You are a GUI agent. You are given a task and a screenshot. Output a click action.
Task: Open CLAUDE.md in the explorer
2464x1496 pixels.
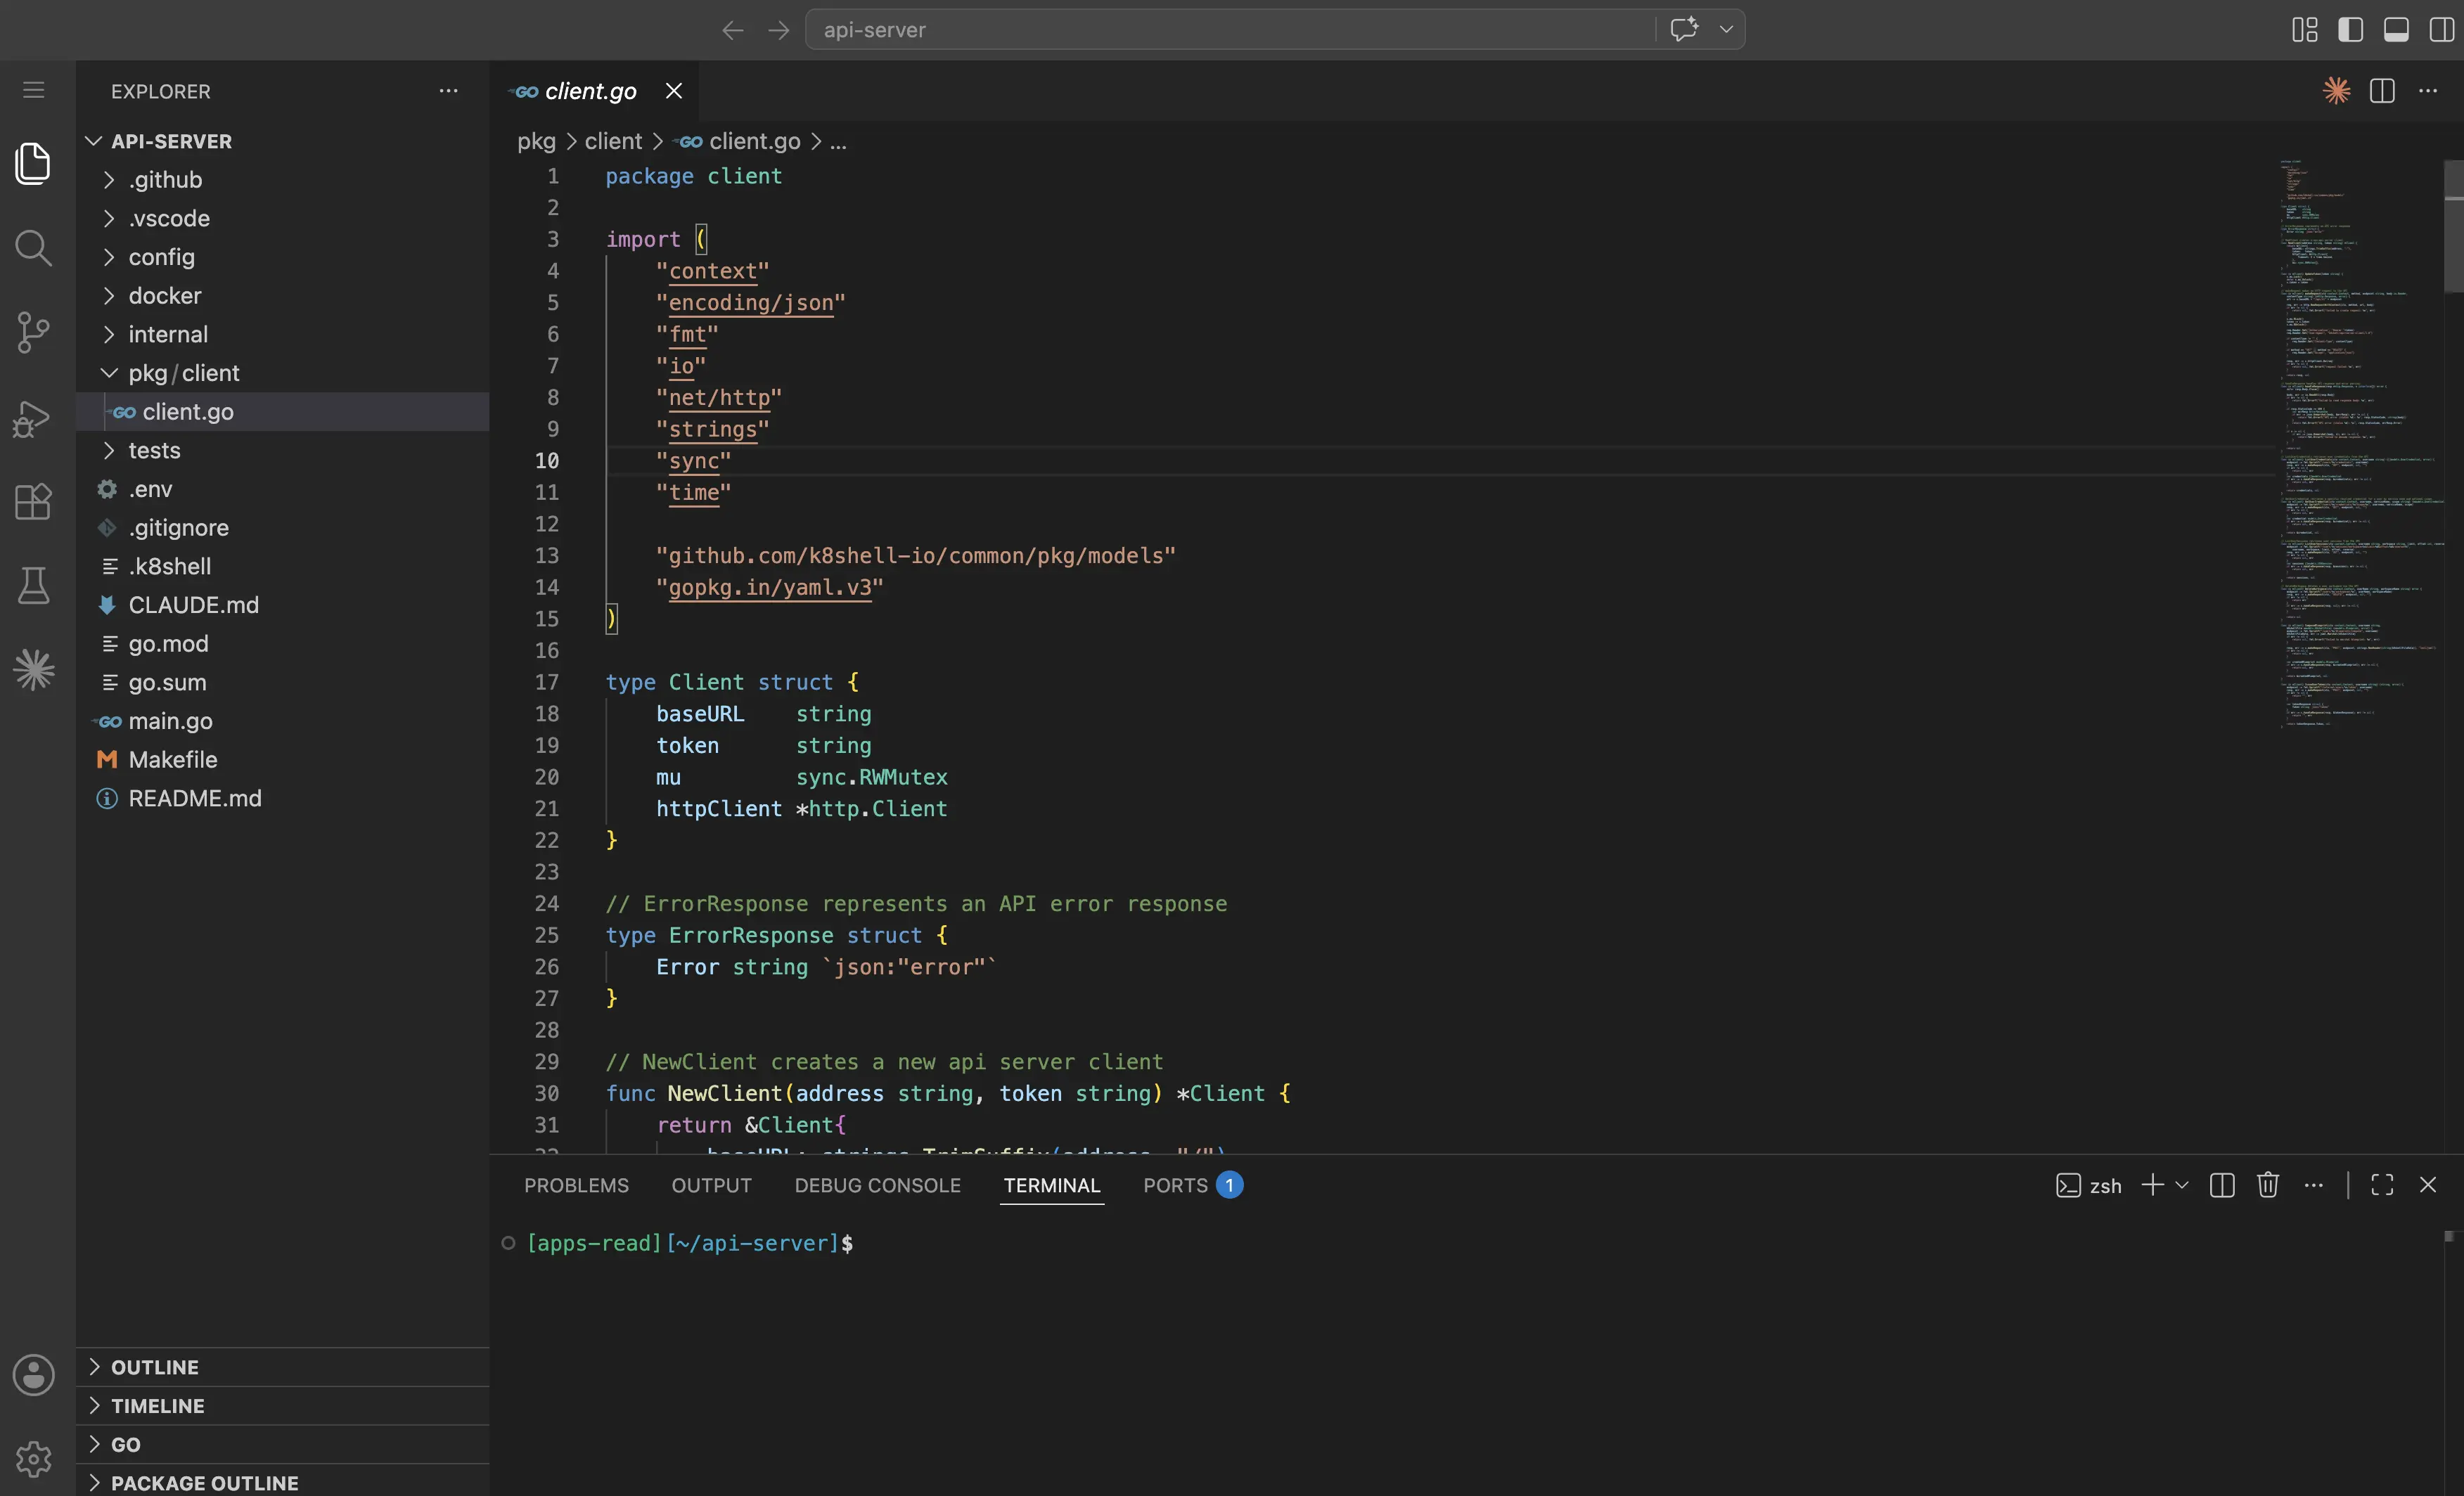click(x=283, y=605)
